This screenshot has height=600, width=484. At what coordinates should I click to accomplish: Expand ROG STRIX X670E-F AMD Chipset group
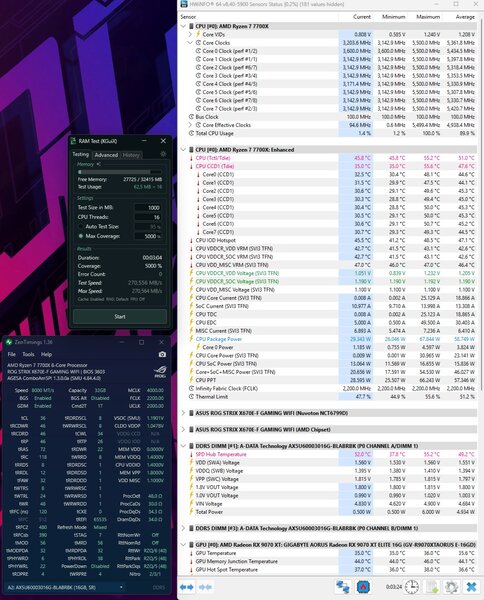[x=184, y=429]
